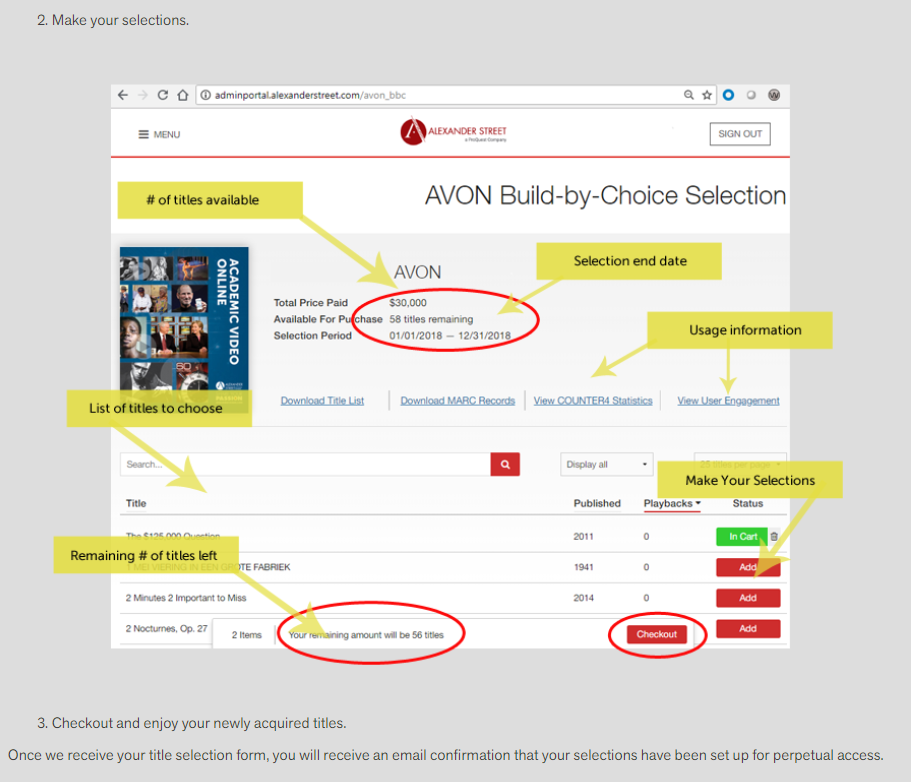Click the browser back arrow
911x782 pixels.
click(x=123, y=95)
